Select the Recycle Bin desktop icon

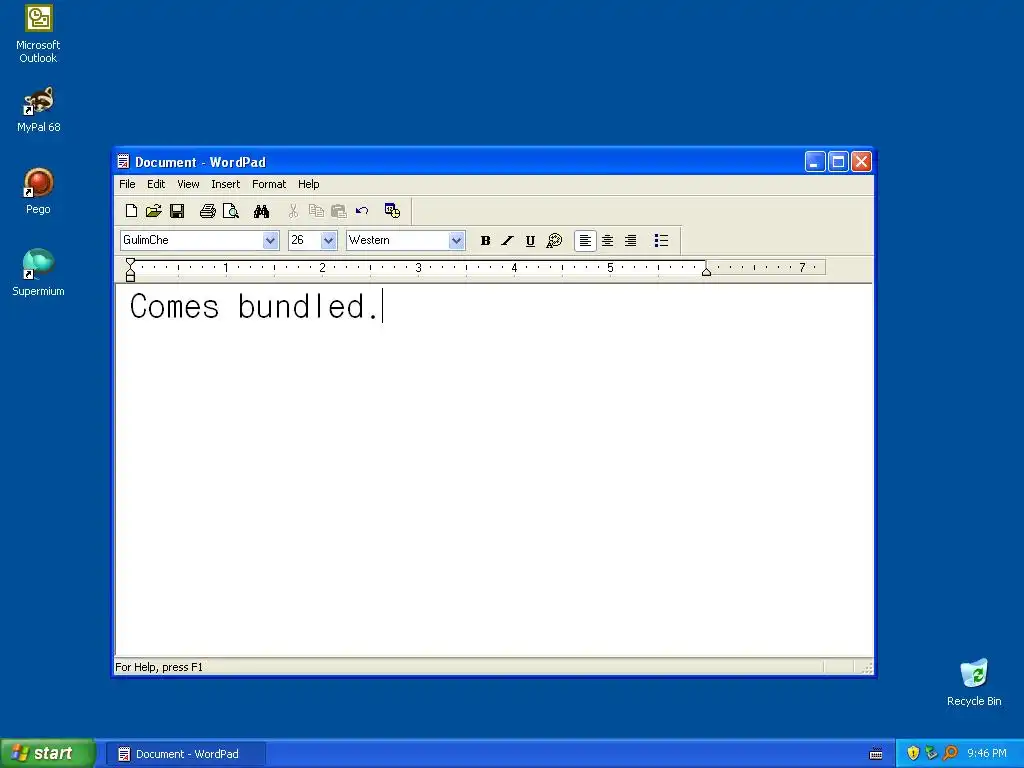[974, 682]
